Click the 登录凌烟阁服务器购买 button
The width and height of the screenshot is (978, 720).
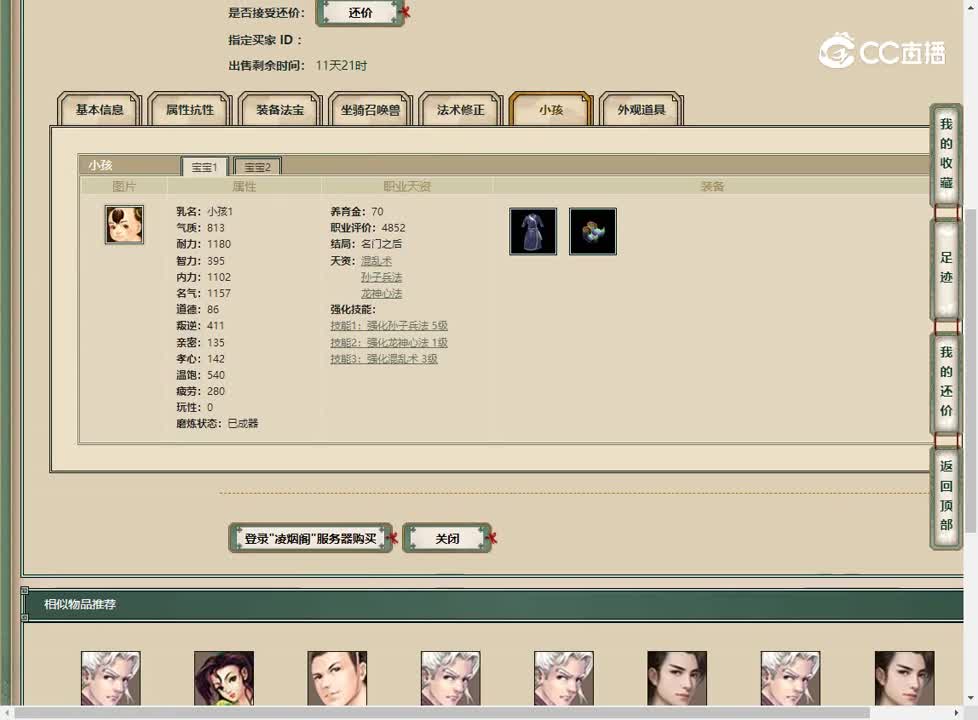pos(308,537)
